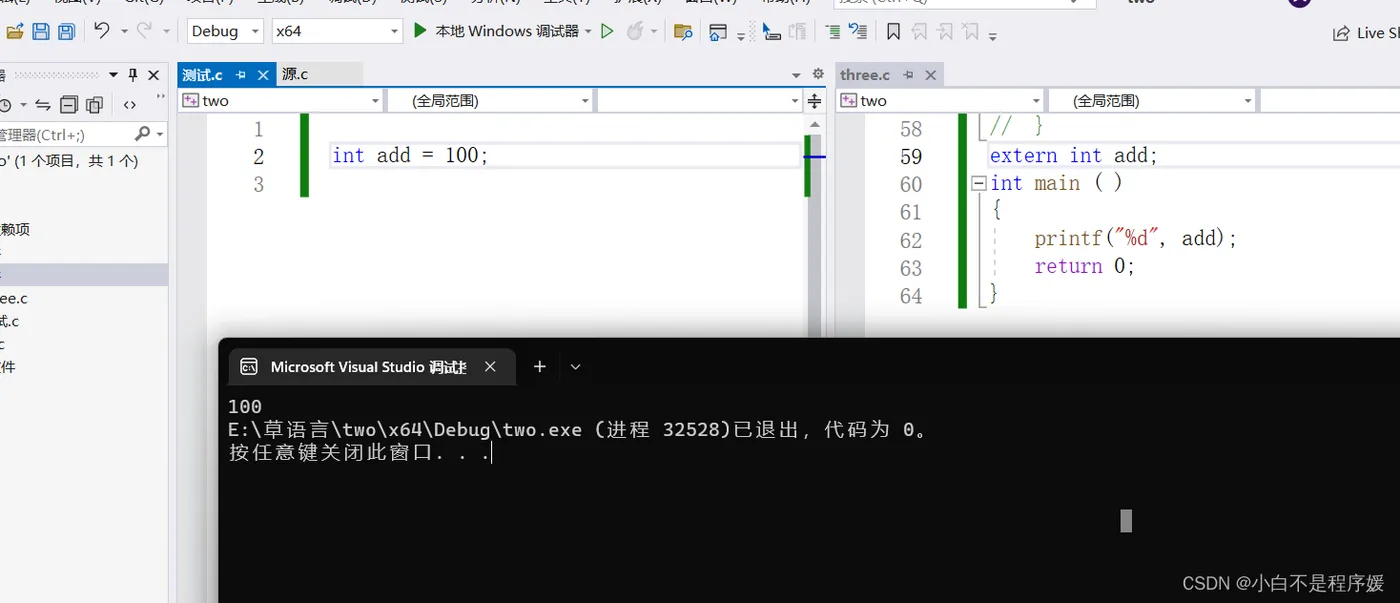Open dropdown arrow beside 本地 Windows 调试器
This screenshot has width=1400, height=603.
(x=588, y=32)
